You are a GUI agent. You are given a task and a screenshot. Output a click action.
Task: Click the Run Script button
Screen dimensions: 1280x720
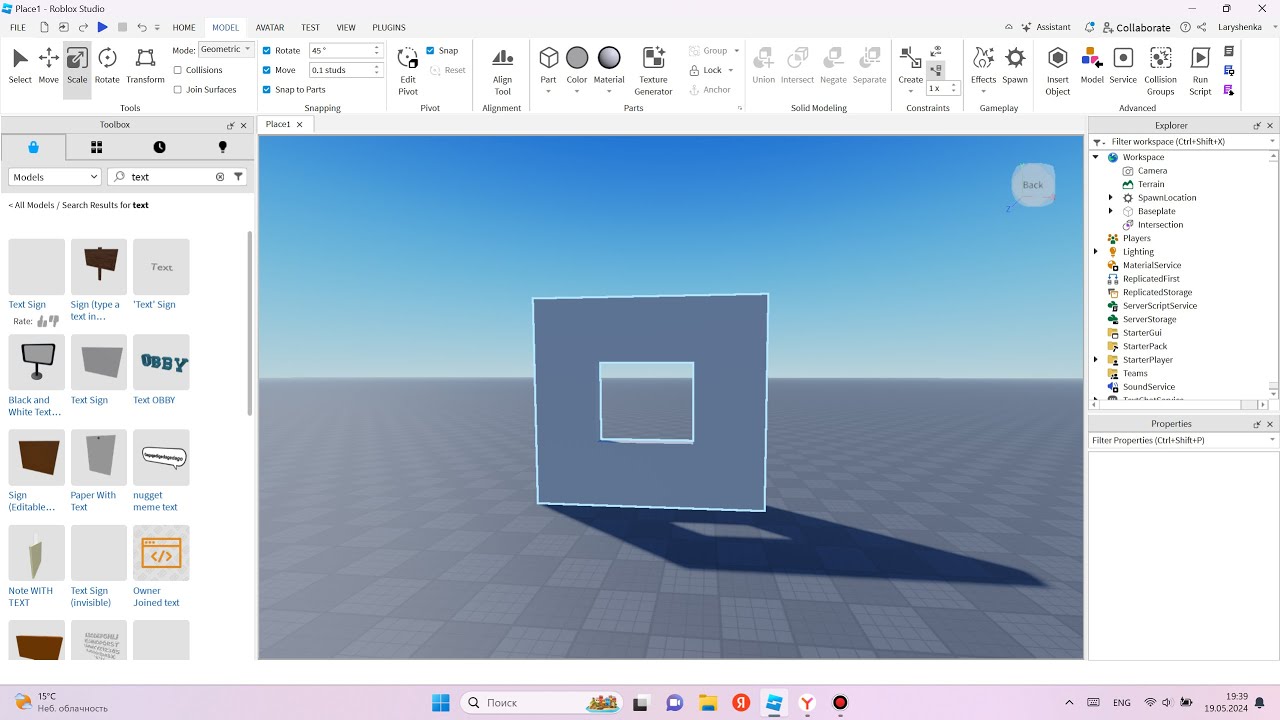pos(1200,71)
